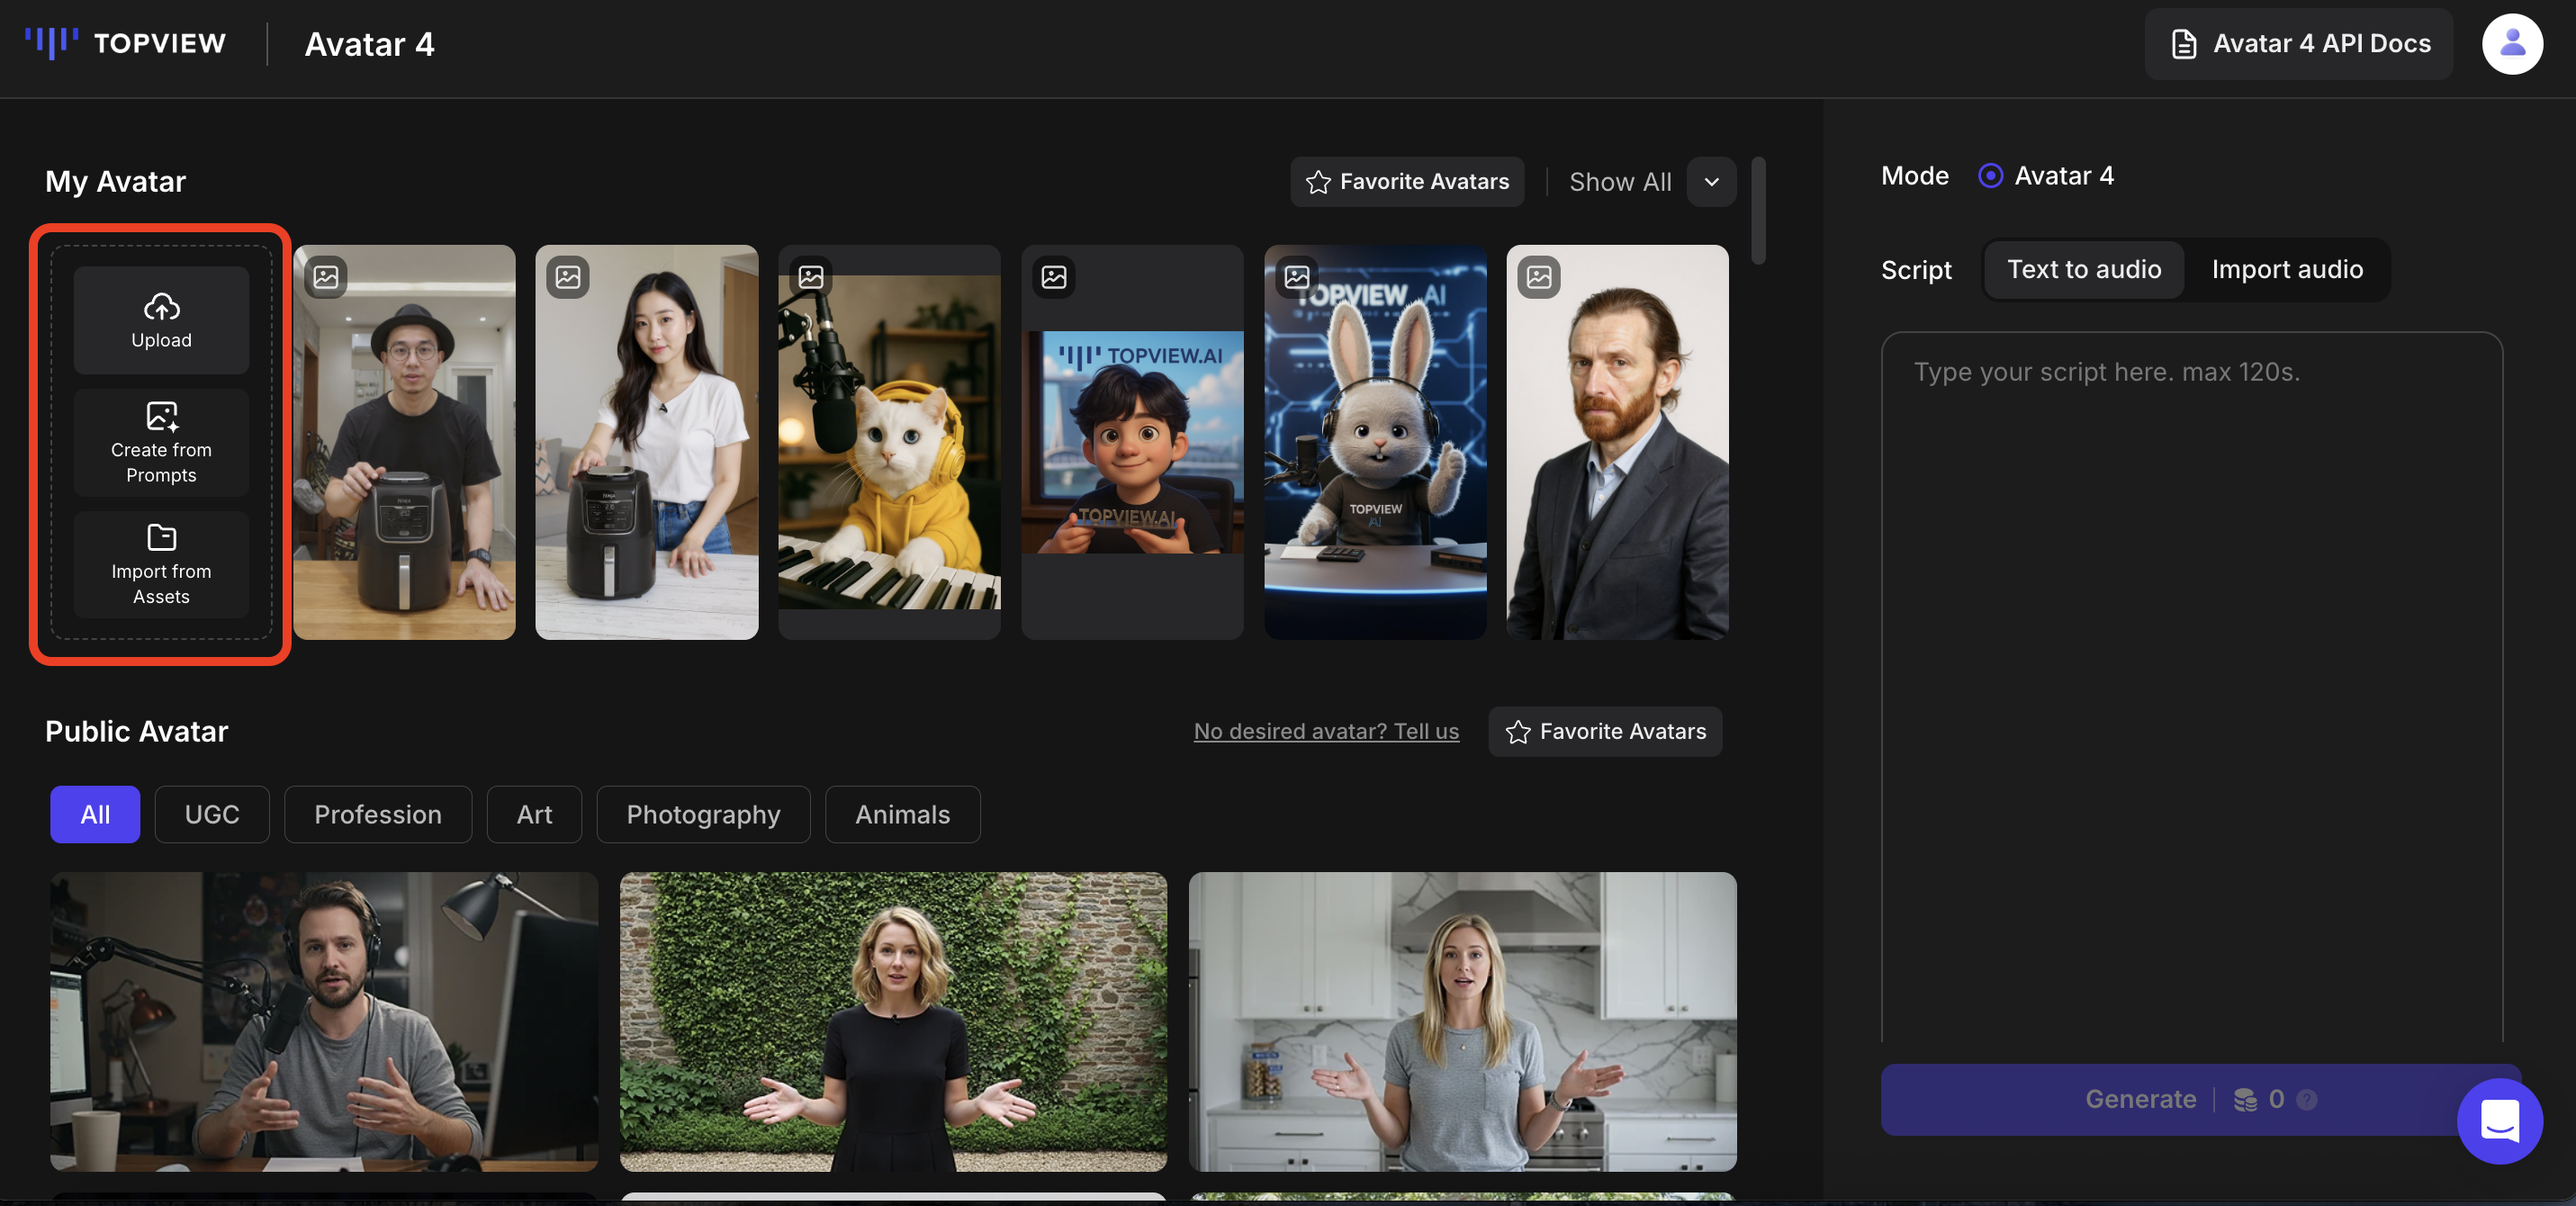Viewport: 2576px width, 1206px height.
Task: Click image icon on bunny avatar thumbnail
Action: click(1297, 277)
